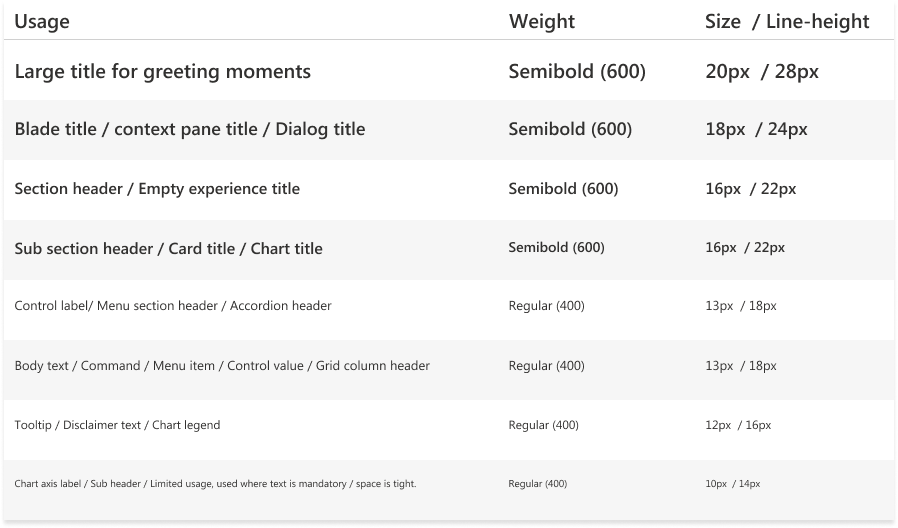Image resolution: width=898 pixels, height=528 pixels.
Task: Click Regular (400) in the Chart axis label row
Action: tap(537, 484)
